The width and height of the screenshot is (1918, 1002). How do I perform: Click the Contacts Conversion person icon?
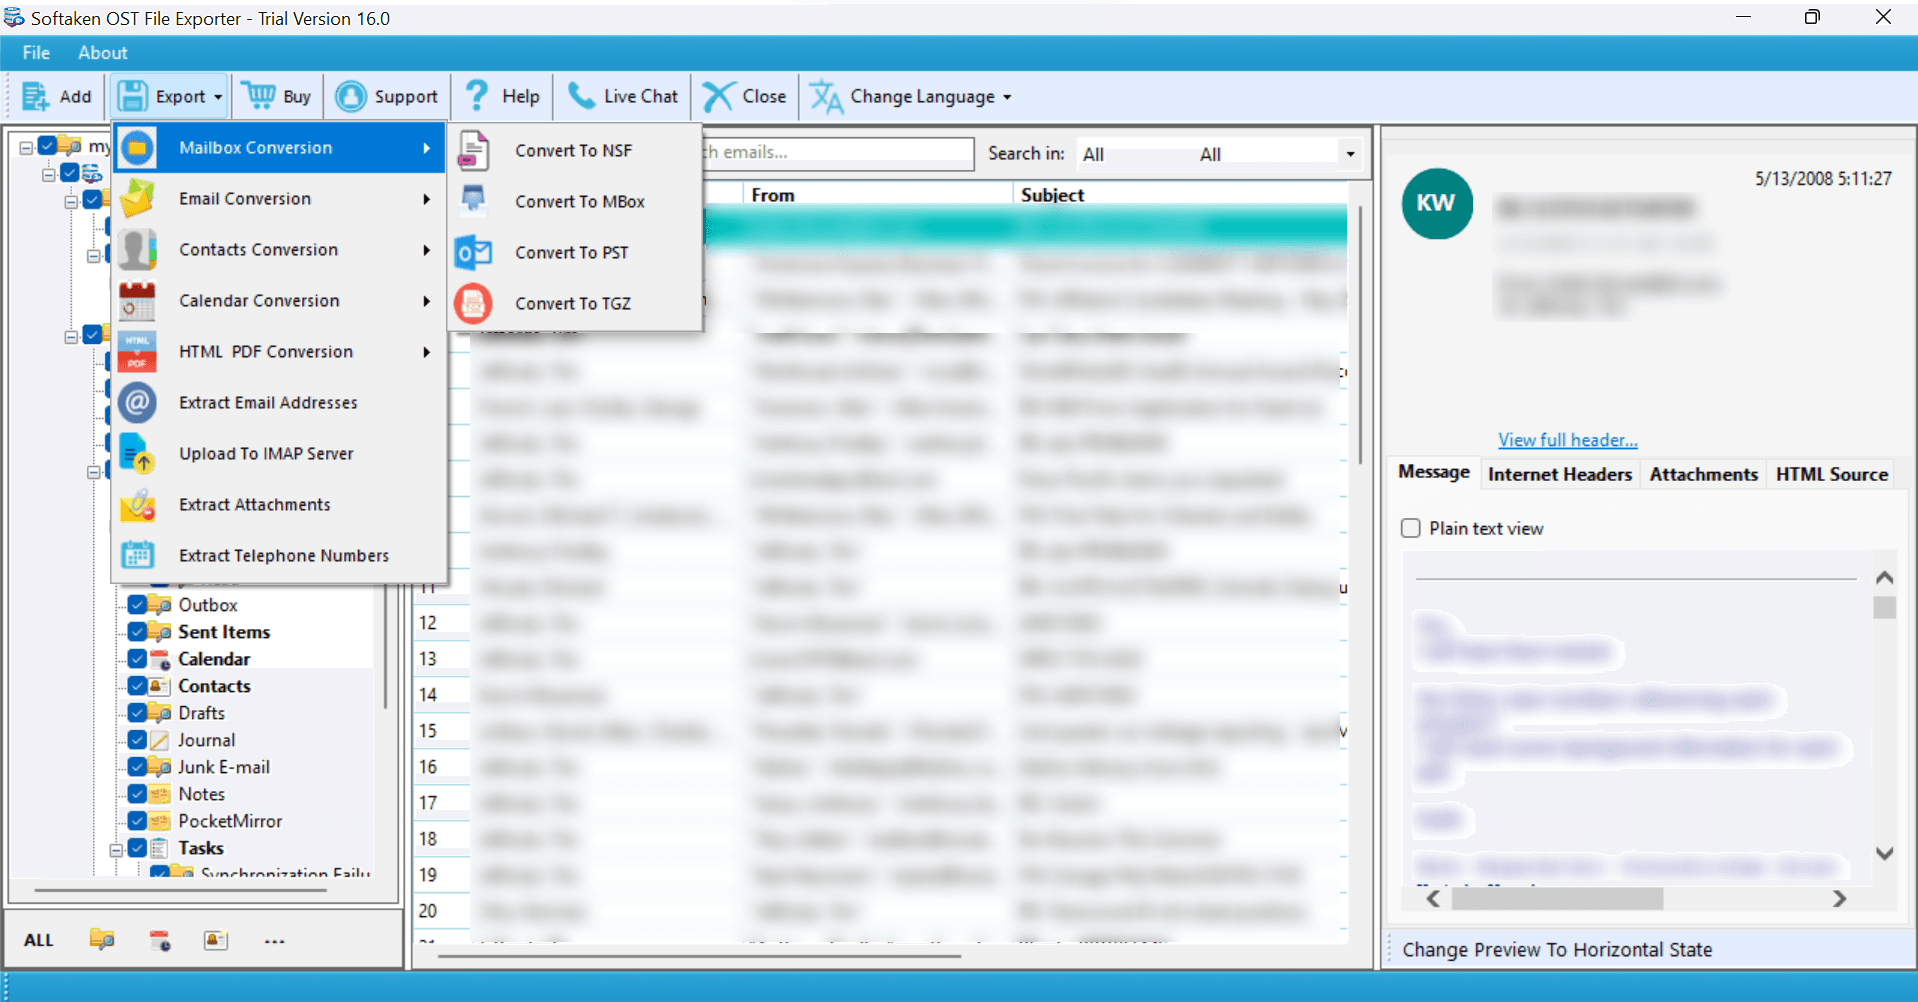tap(137, 250)
